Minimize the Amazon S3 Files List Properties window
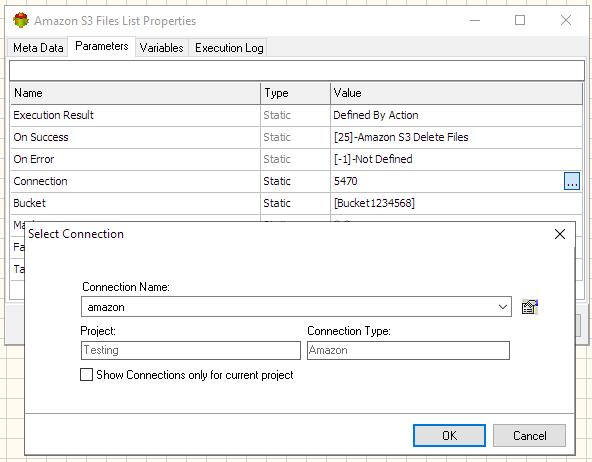Viewport: 592px width, 462px height. tap(475, 20)
